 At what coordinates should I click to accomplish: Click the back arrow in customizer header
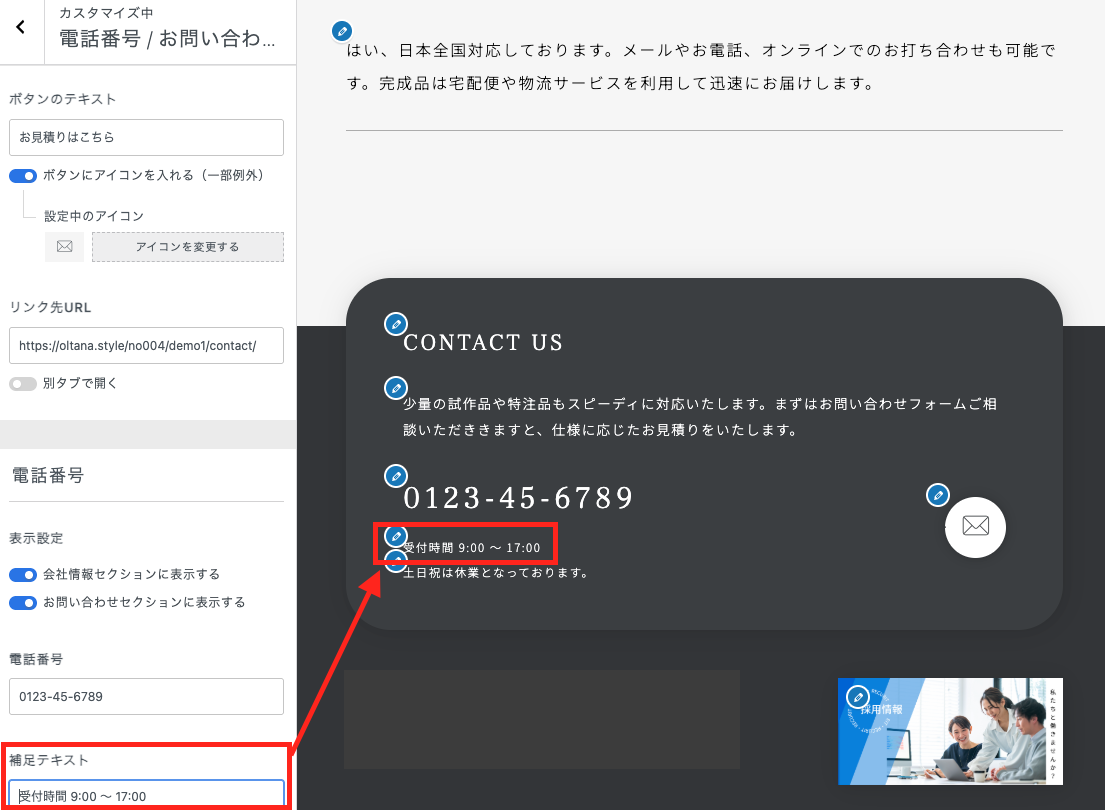click(x=21, y=28)
